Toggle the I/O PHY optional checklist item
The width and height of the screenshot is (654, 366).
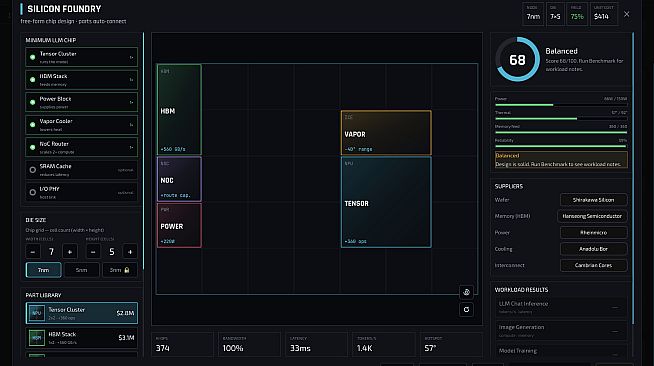click(x=81, y=192)
